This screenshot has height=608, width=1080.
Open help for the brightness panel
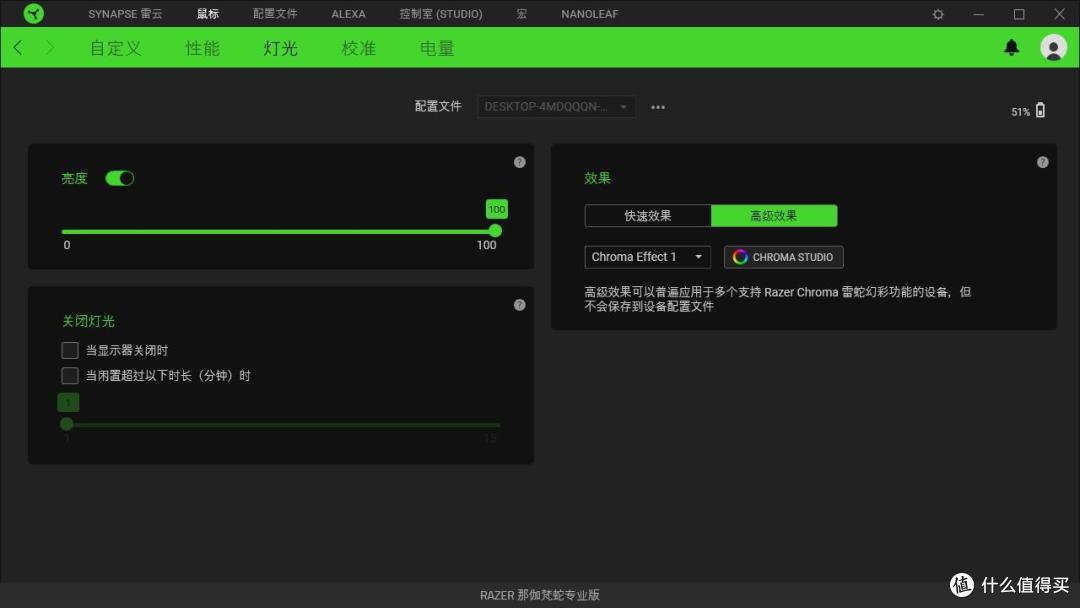click(519, 163)
